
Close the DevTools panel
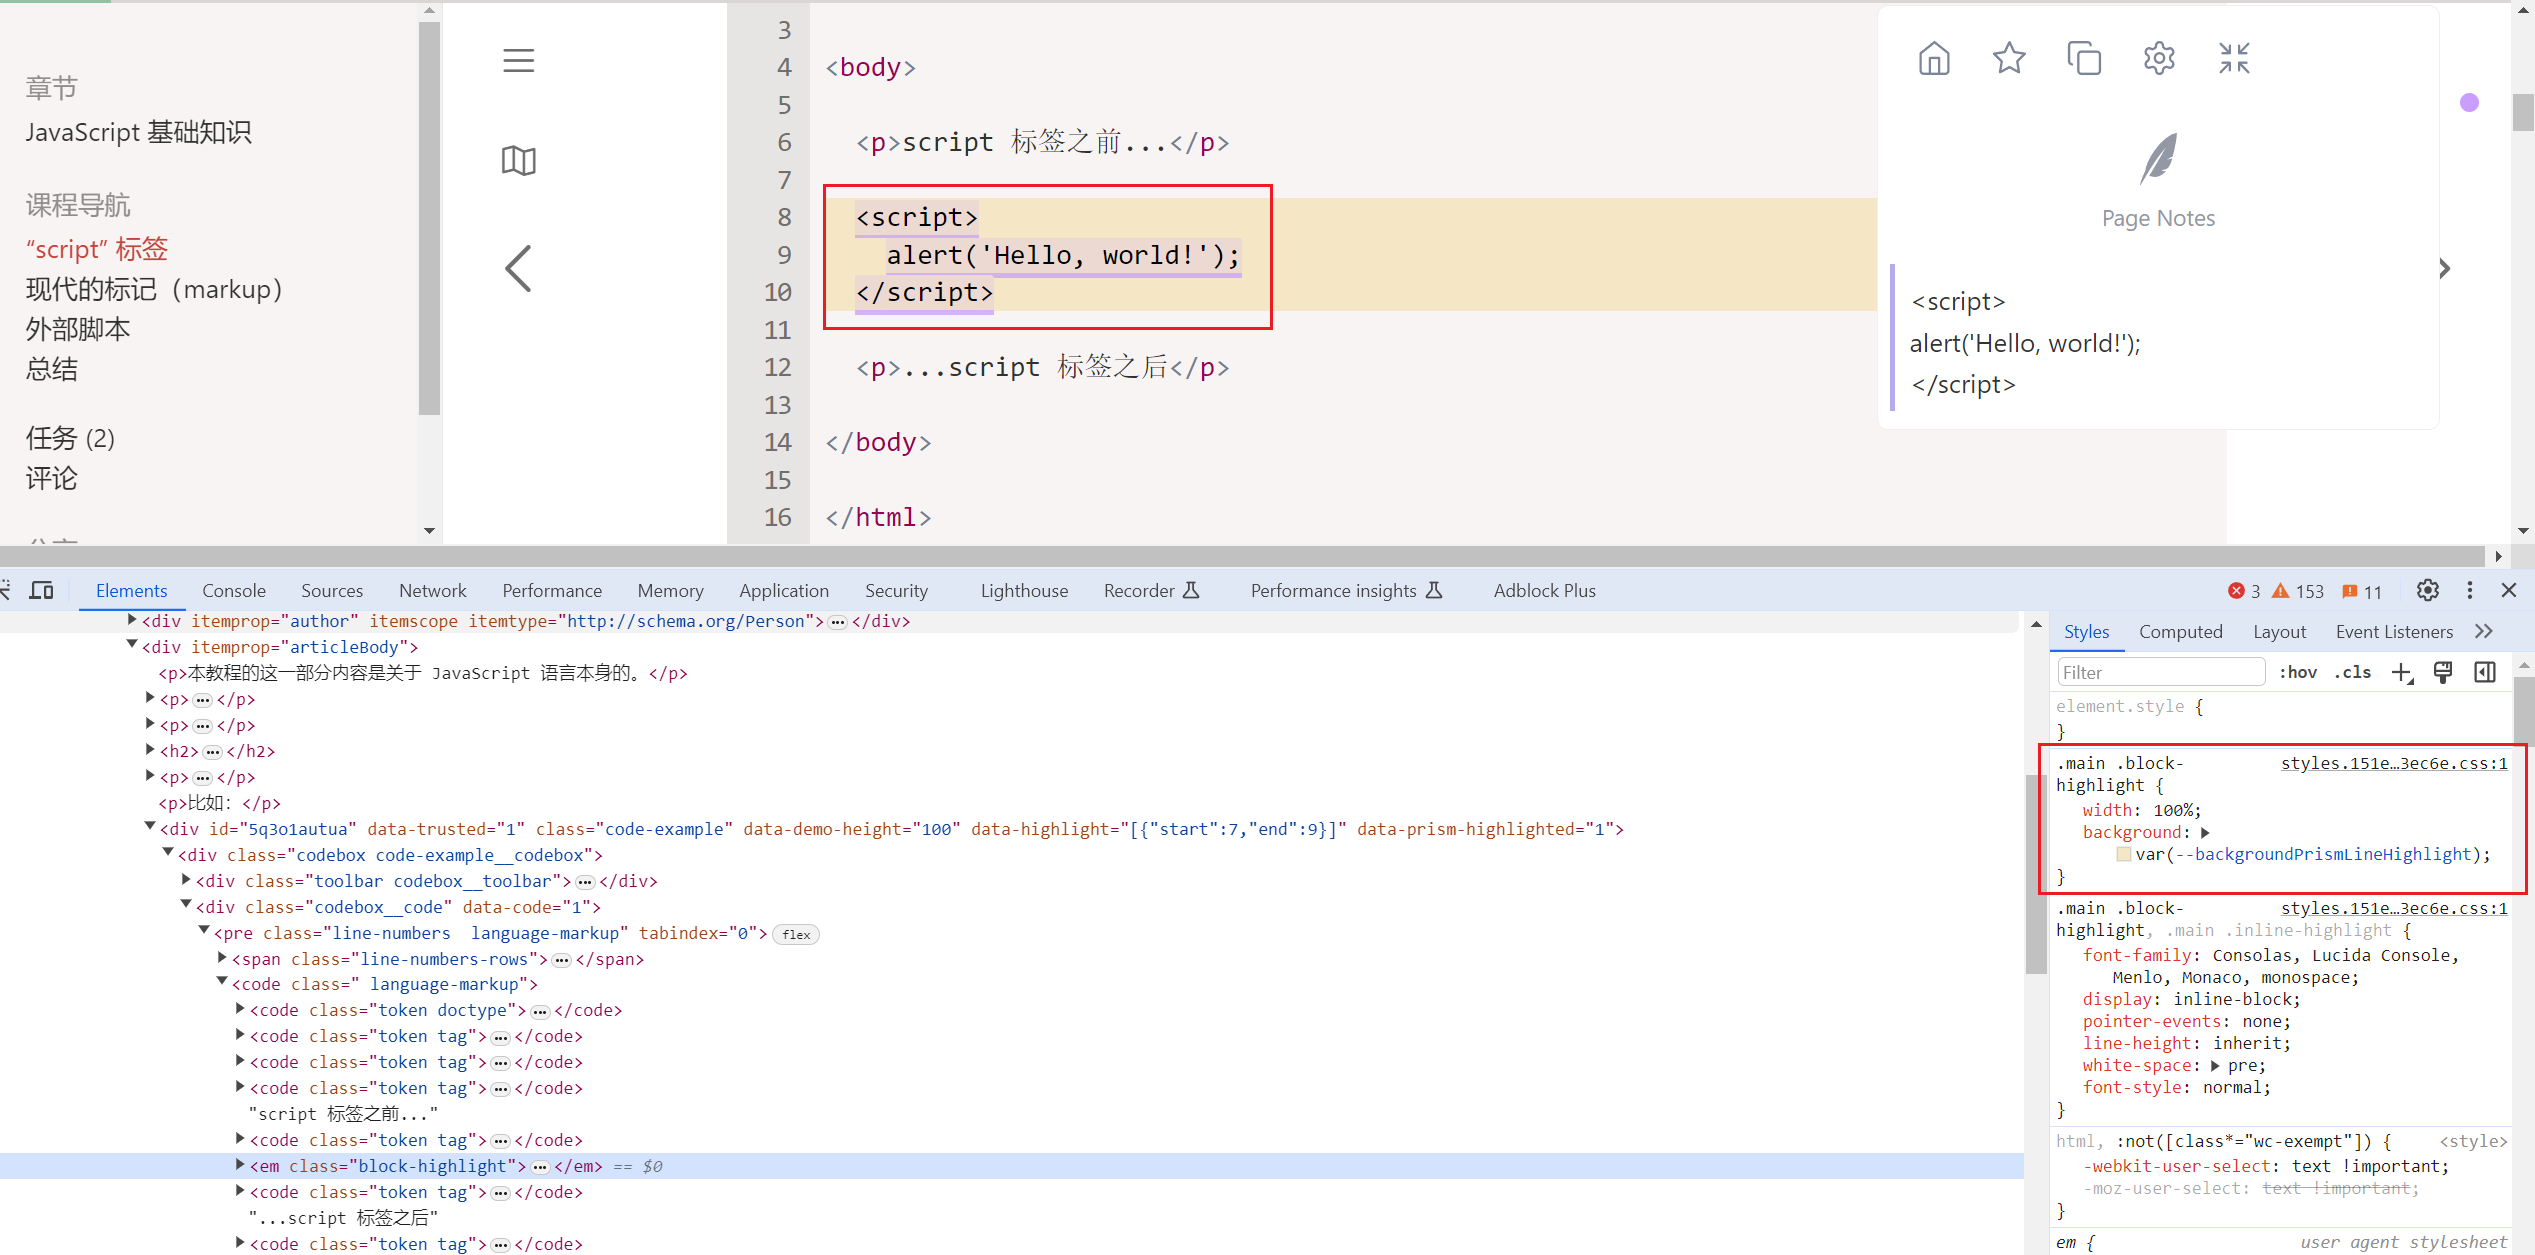tap(2508, 590)
